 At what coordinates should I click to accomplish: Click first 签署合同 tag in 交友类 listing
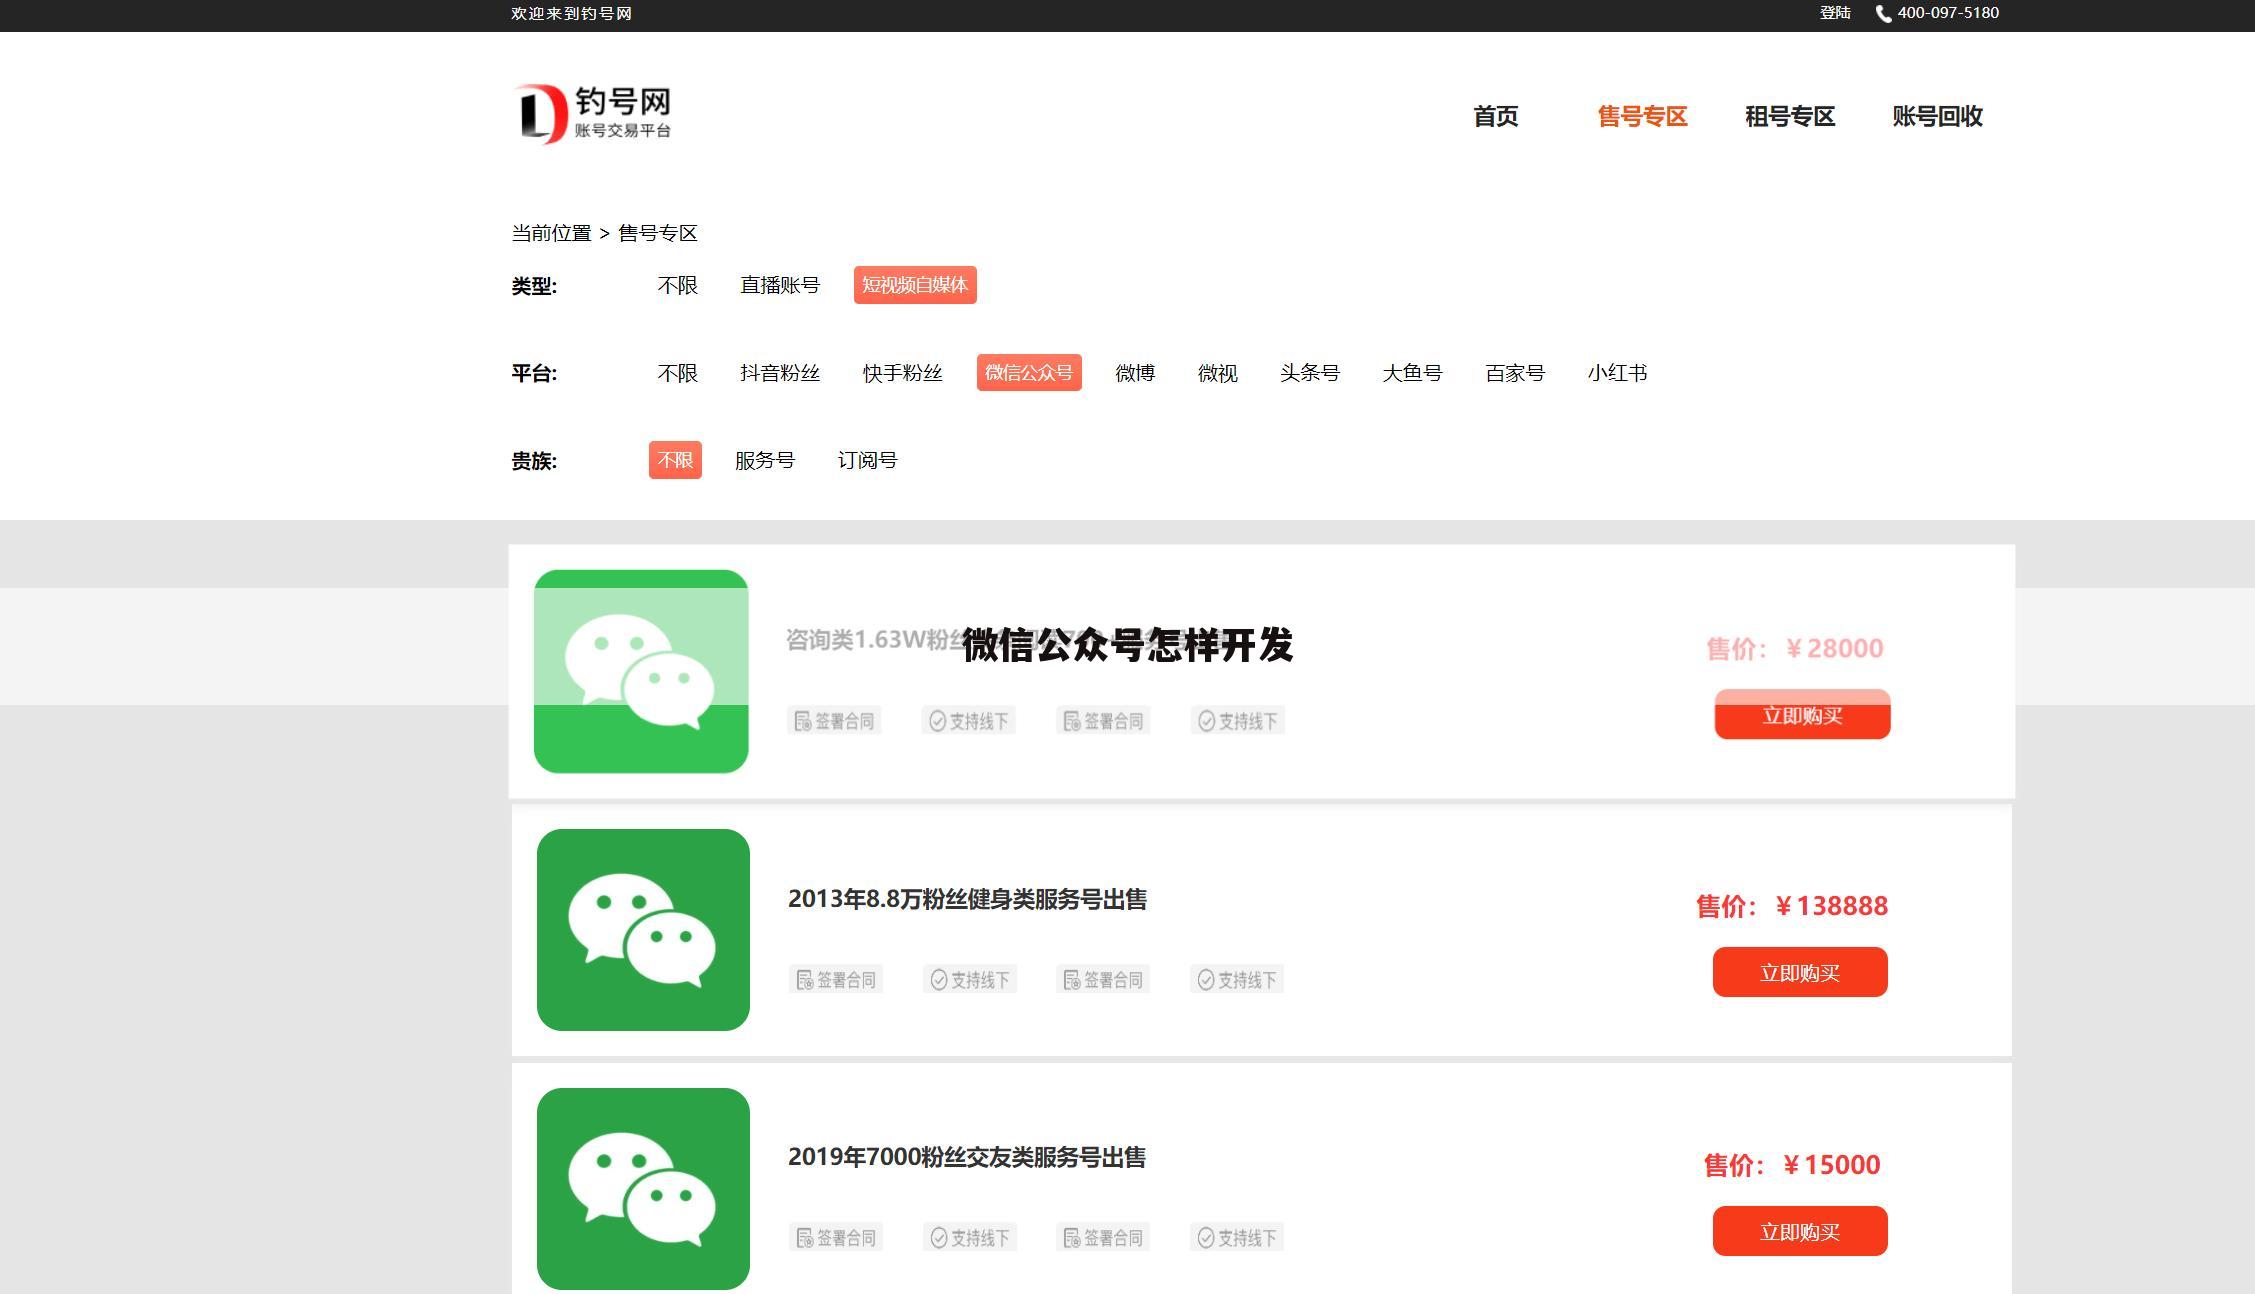pyautogui.click(x=835, y=1237)
